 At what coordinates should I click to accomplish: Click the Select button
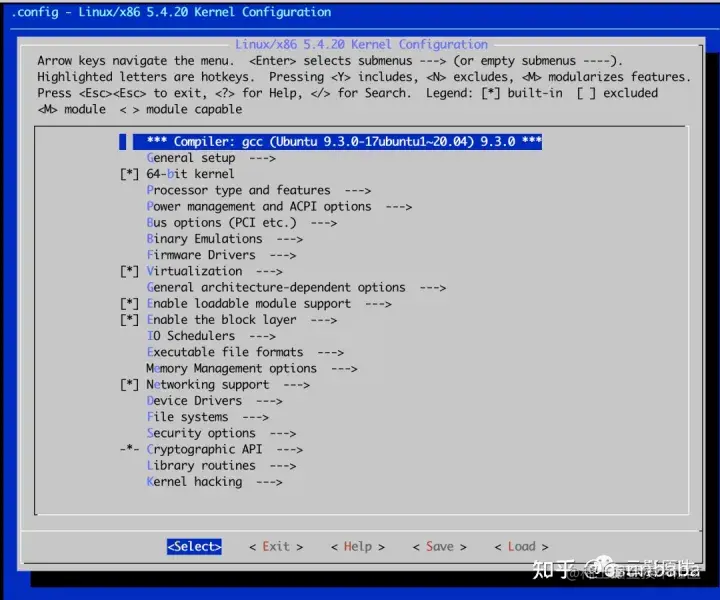194,546
